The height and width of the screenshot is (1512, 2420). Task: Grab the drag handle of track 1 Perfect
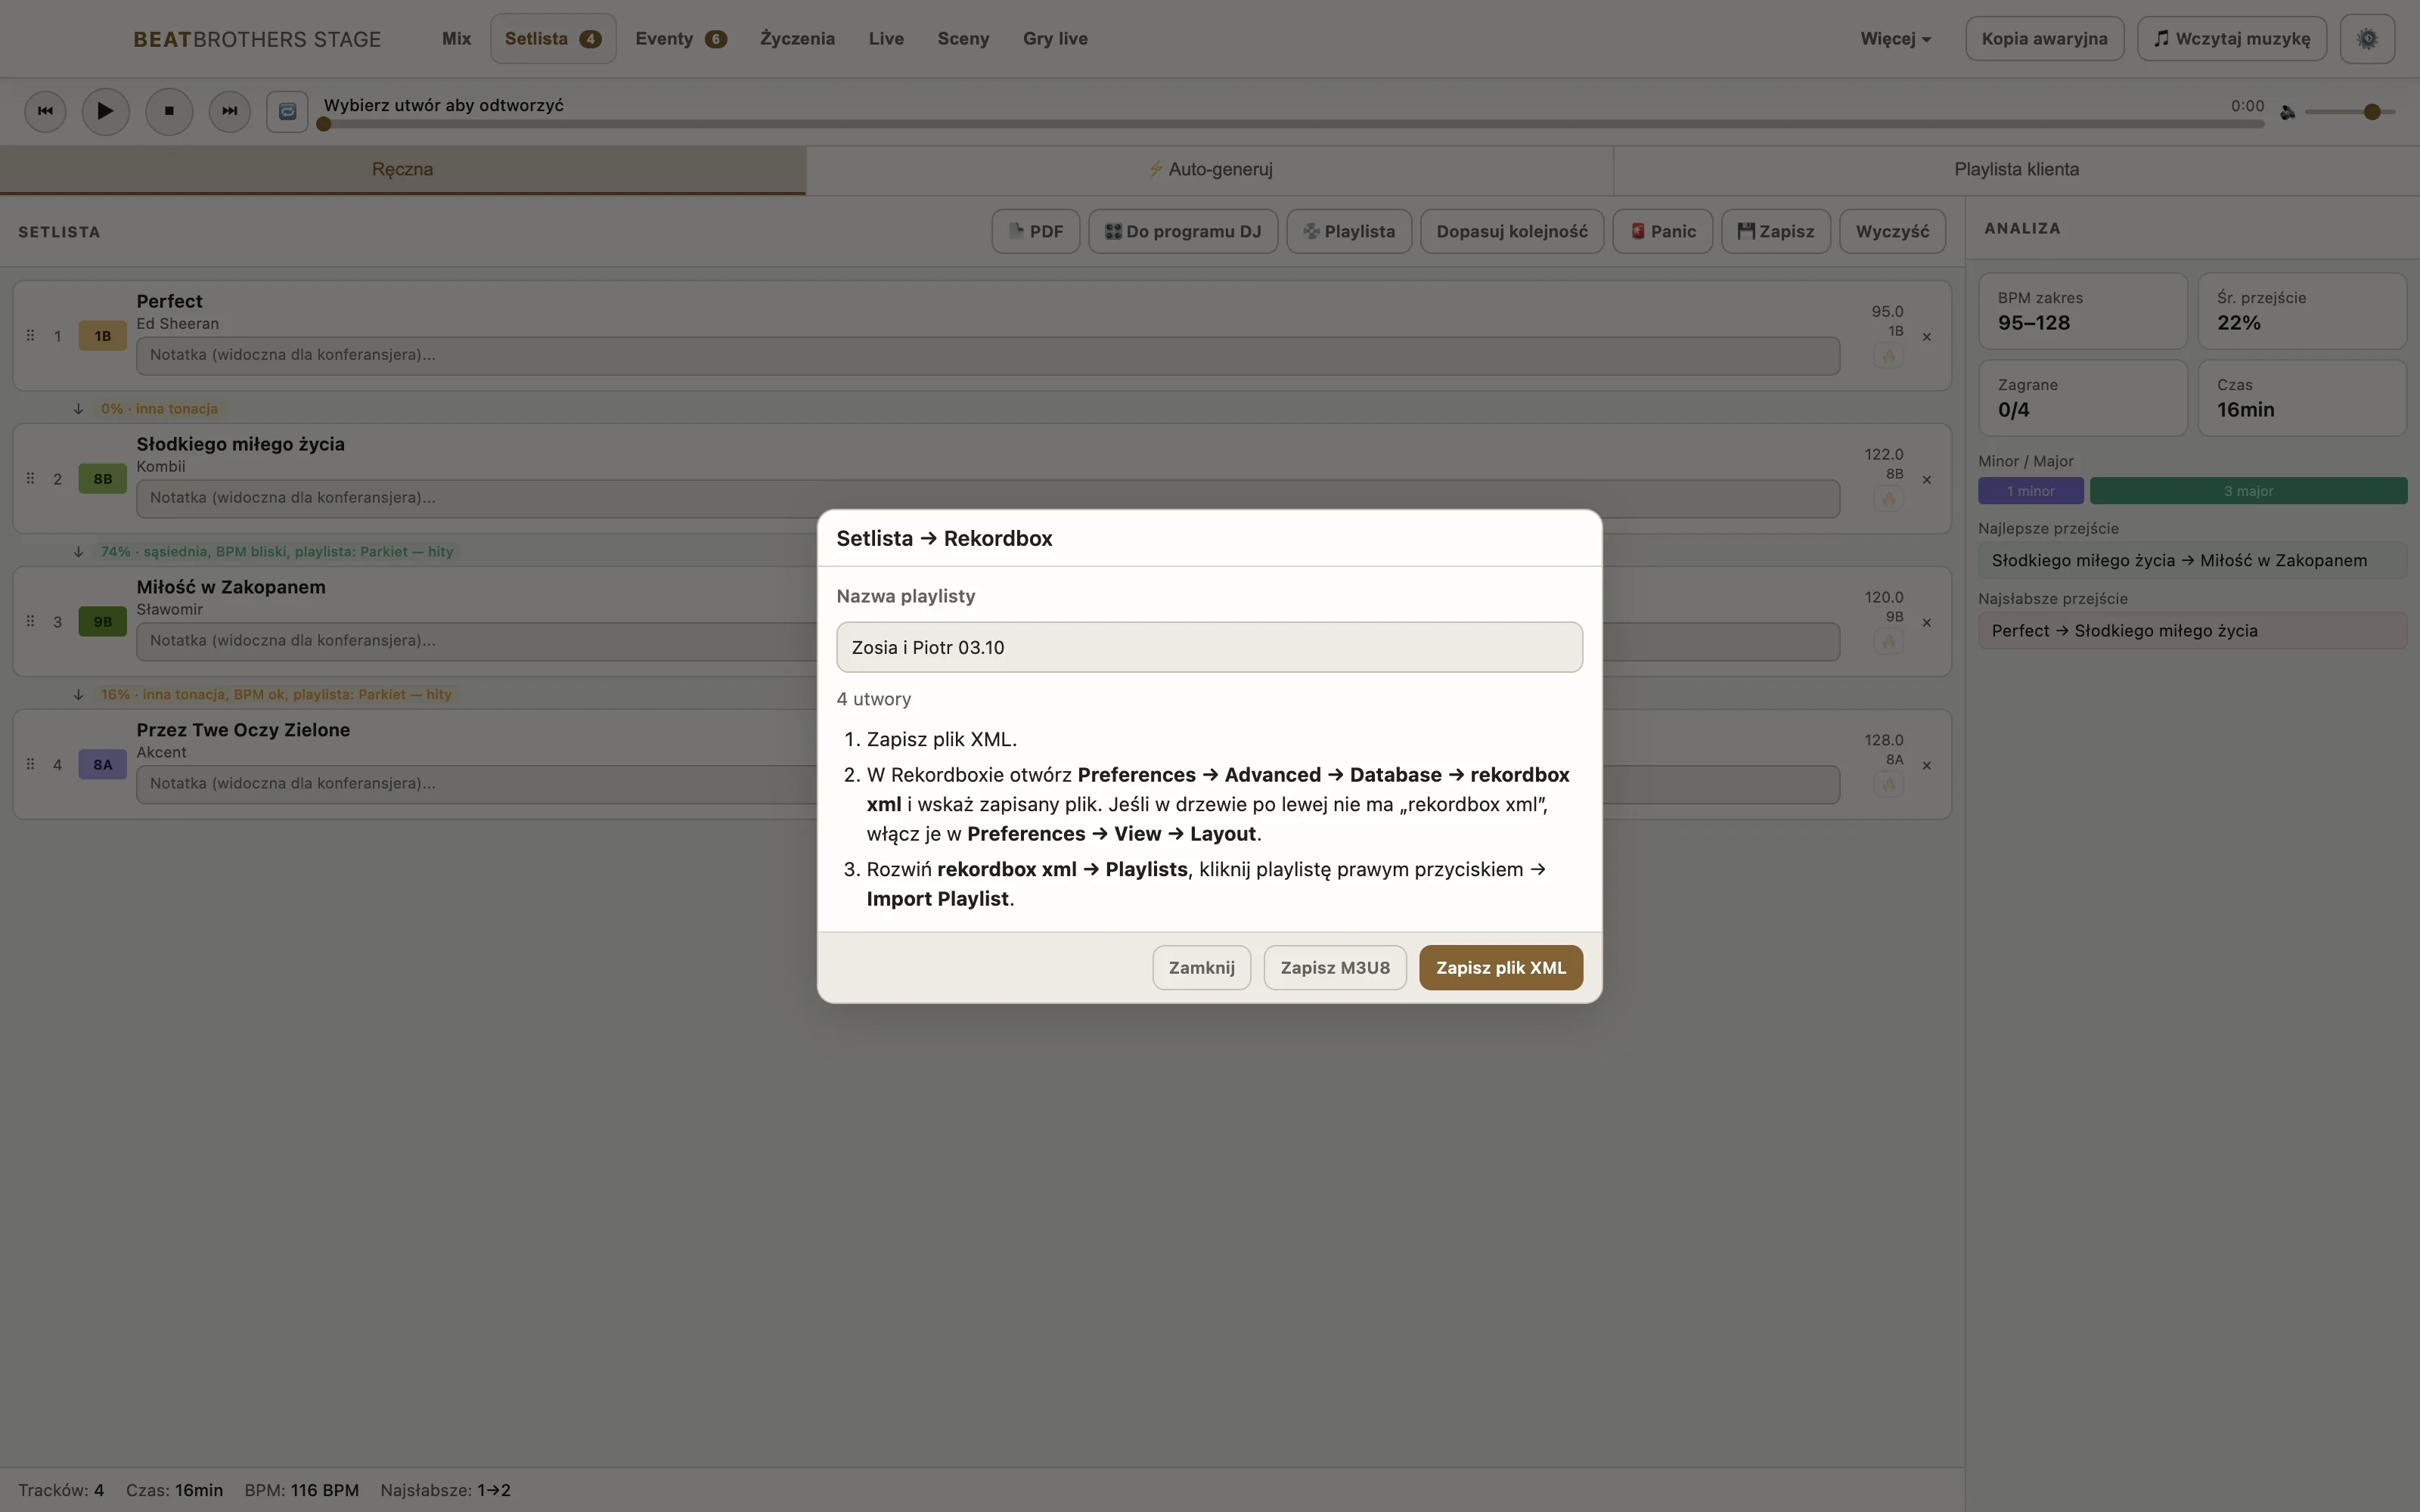coord(30,336)
